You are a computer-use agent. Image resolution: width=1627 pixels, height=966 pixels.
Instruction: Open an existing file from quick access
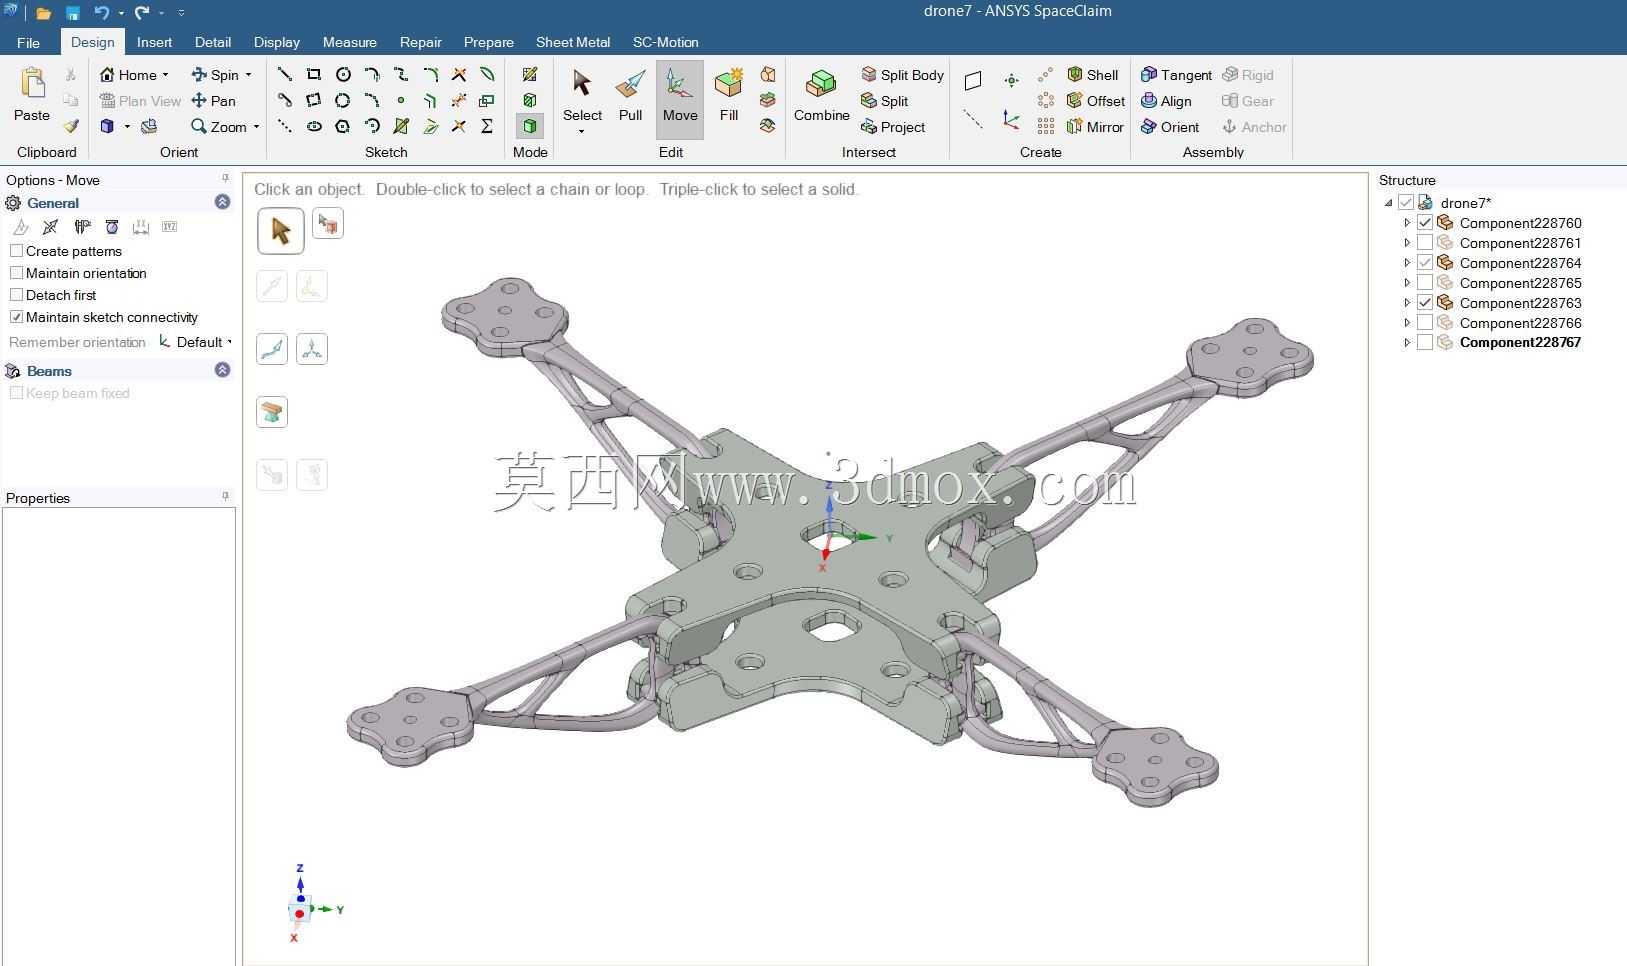43,13
